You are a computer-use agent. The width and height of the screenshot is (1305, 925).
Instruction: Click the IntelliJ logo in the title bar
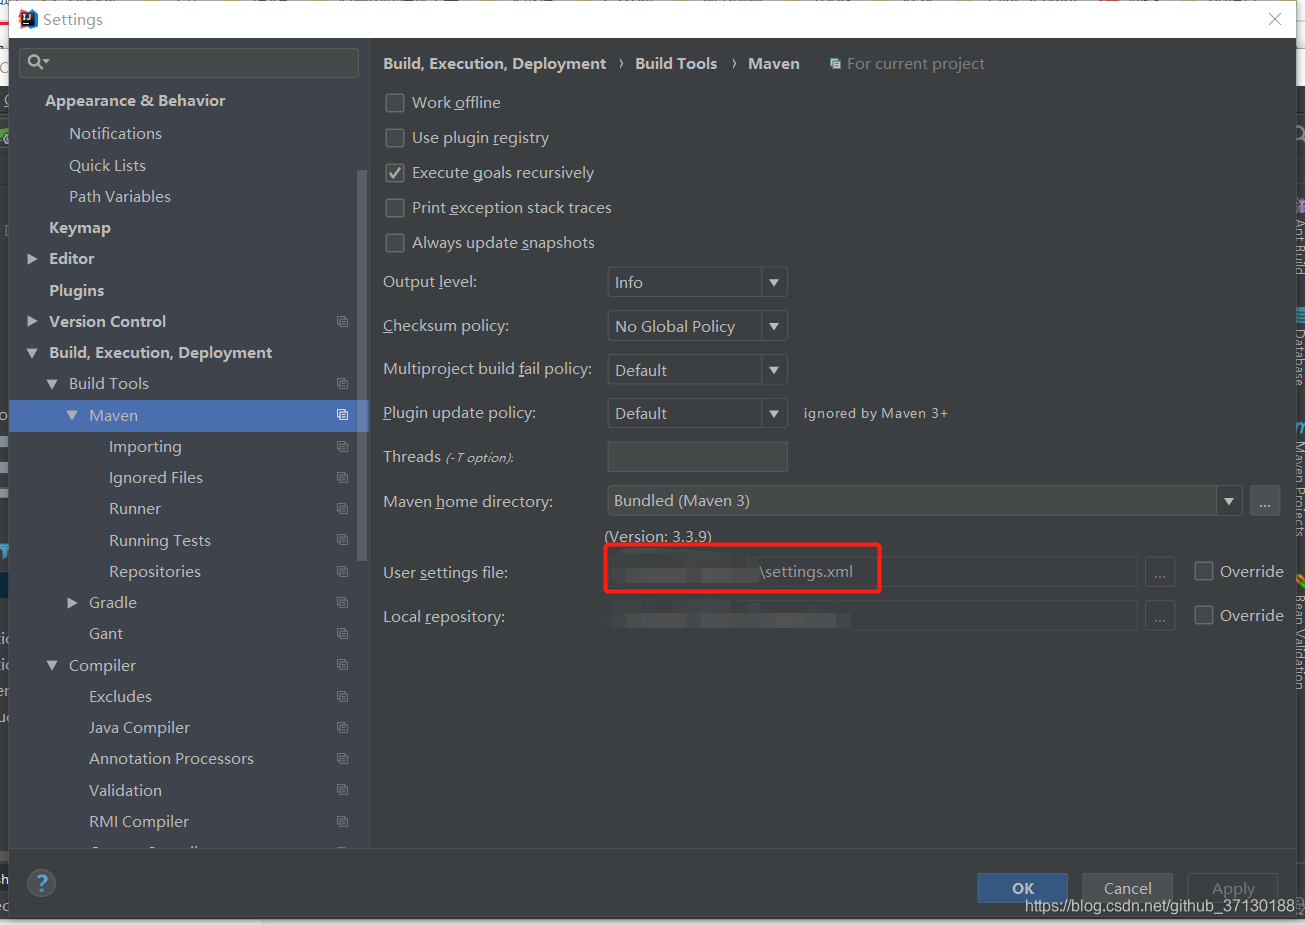[27, 19]
